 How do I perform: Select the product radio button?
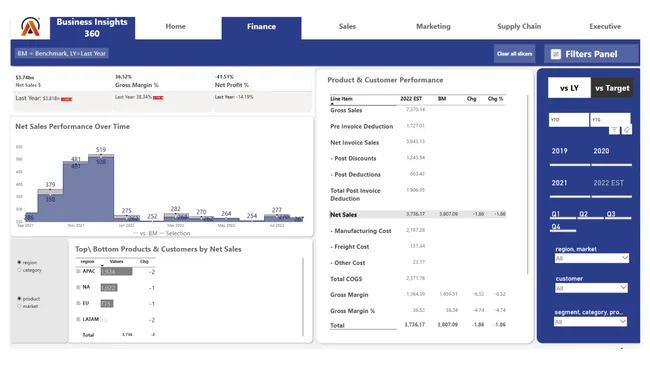(19, 298)
